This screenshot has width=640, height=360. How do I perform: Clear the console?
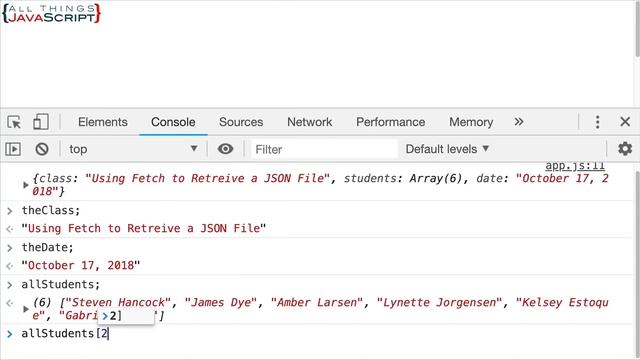tap(42, 149)
